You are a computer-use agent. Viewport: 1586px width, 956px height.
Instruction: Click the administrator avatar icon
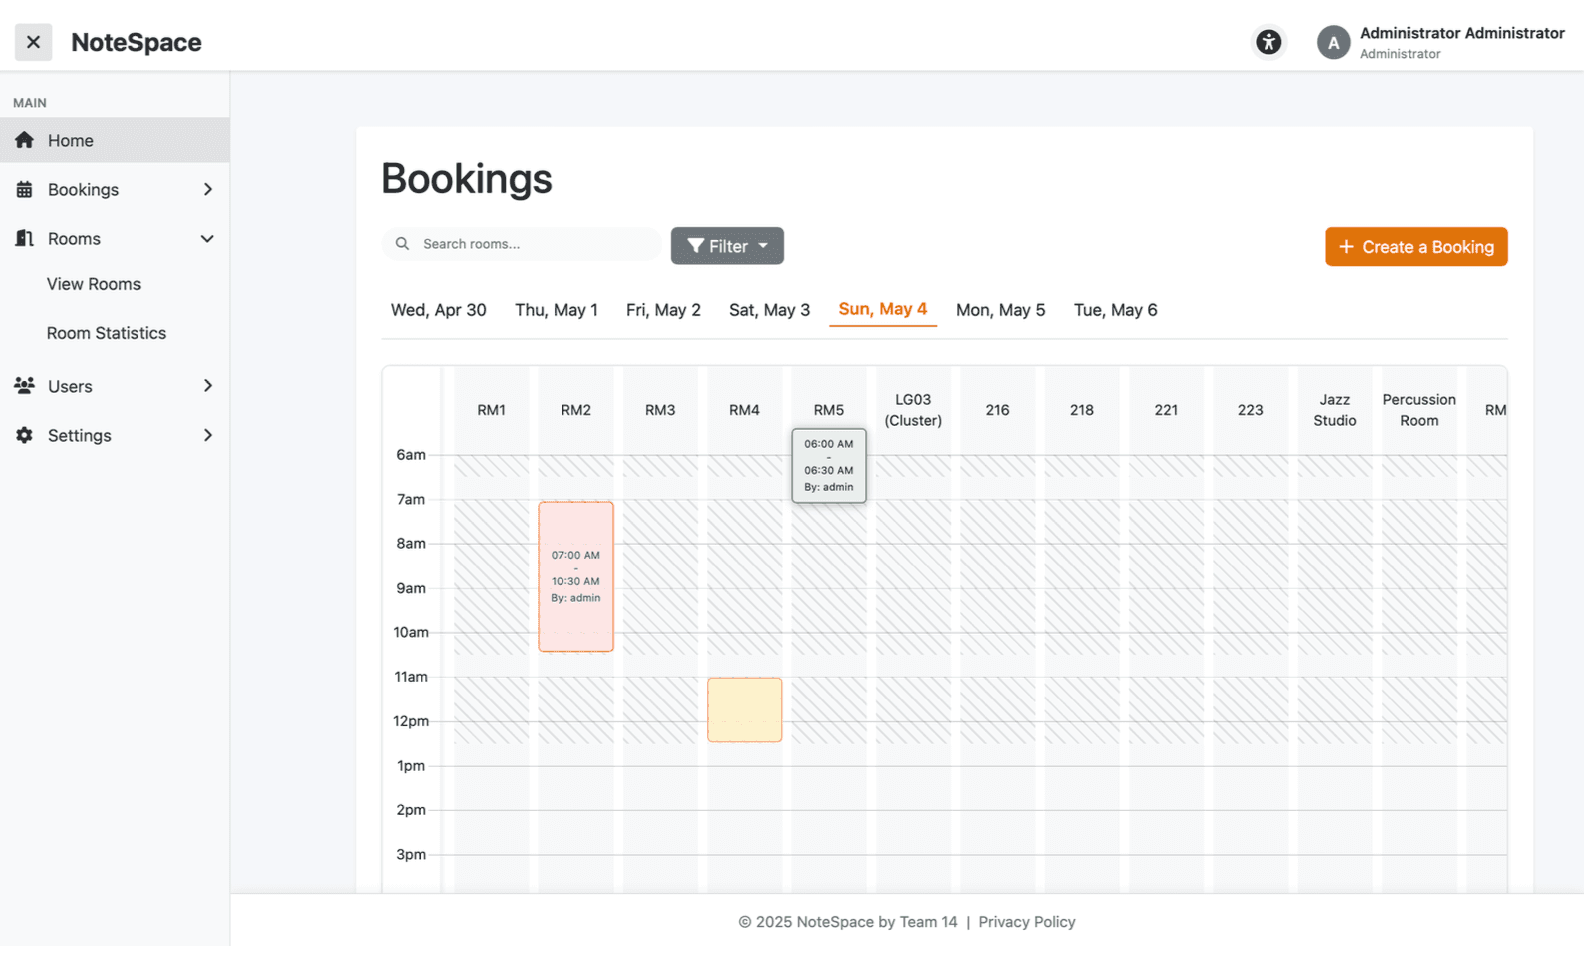coord(1332,43)
